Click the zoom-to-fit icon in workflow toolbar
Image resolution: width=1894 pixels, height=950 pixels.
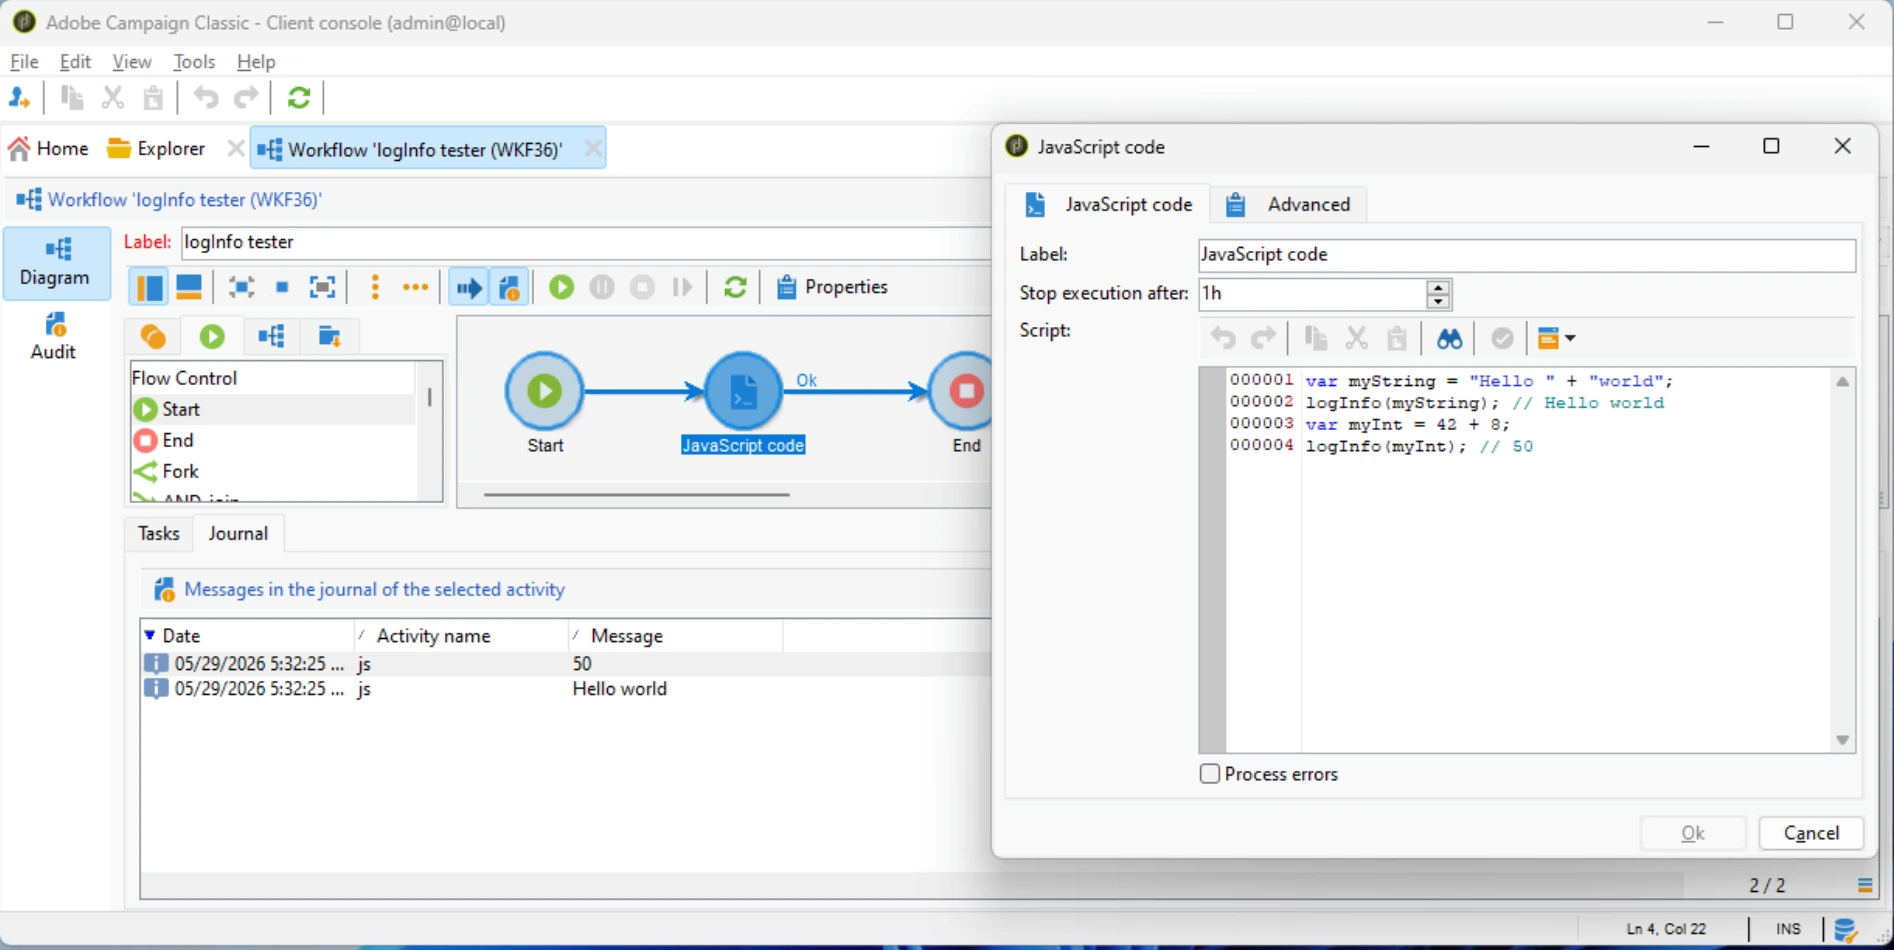pyautogui.click(x=322, y=288)
